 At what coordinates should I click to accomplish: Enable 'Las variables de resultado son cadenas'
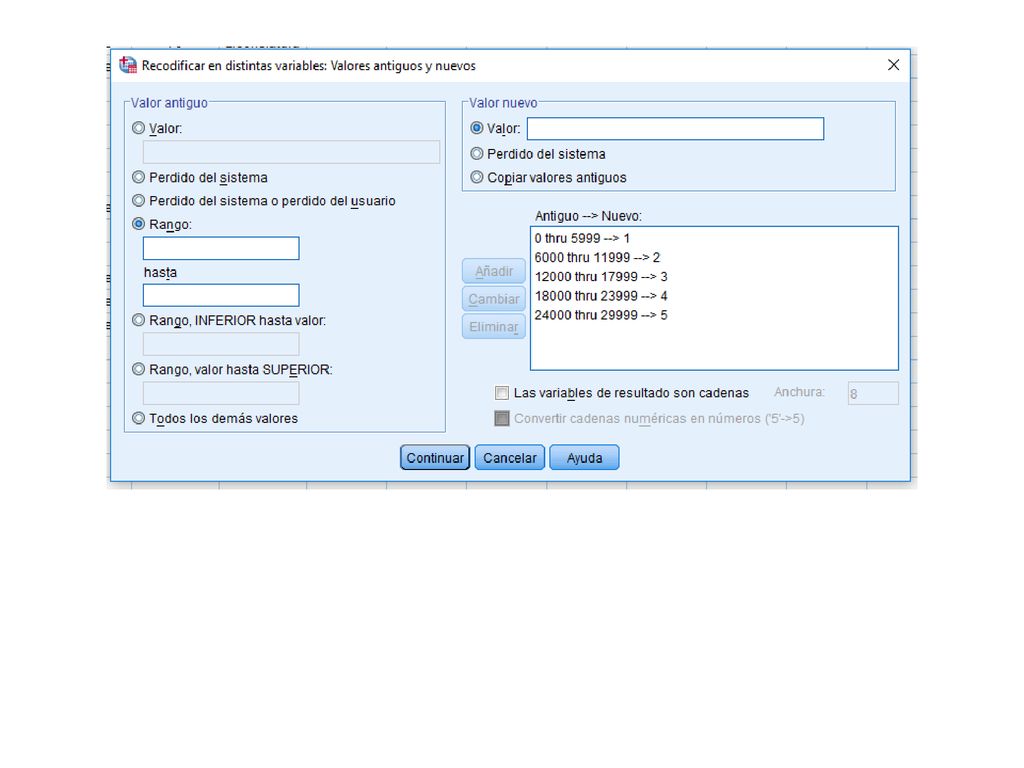tap(502, 392)
